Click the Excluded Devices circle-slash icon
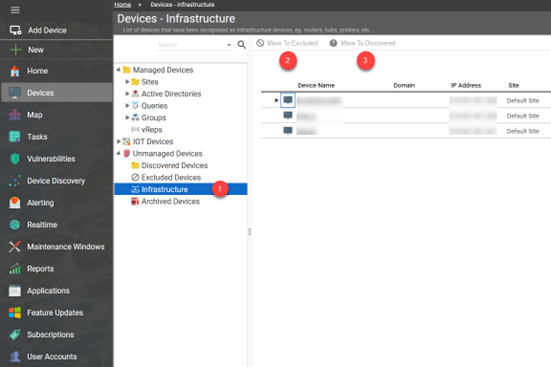 pos(135,178)
